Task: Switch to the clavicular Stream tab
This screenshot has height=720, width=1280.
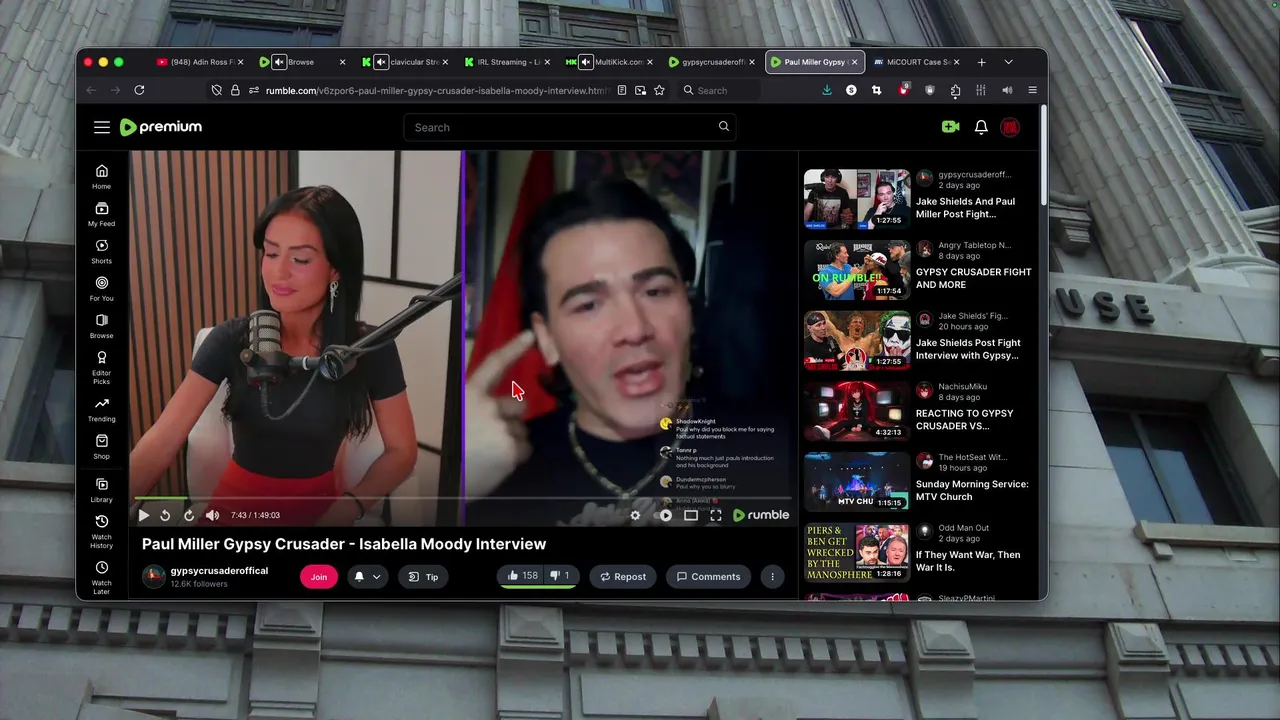Action: [404, 62]
